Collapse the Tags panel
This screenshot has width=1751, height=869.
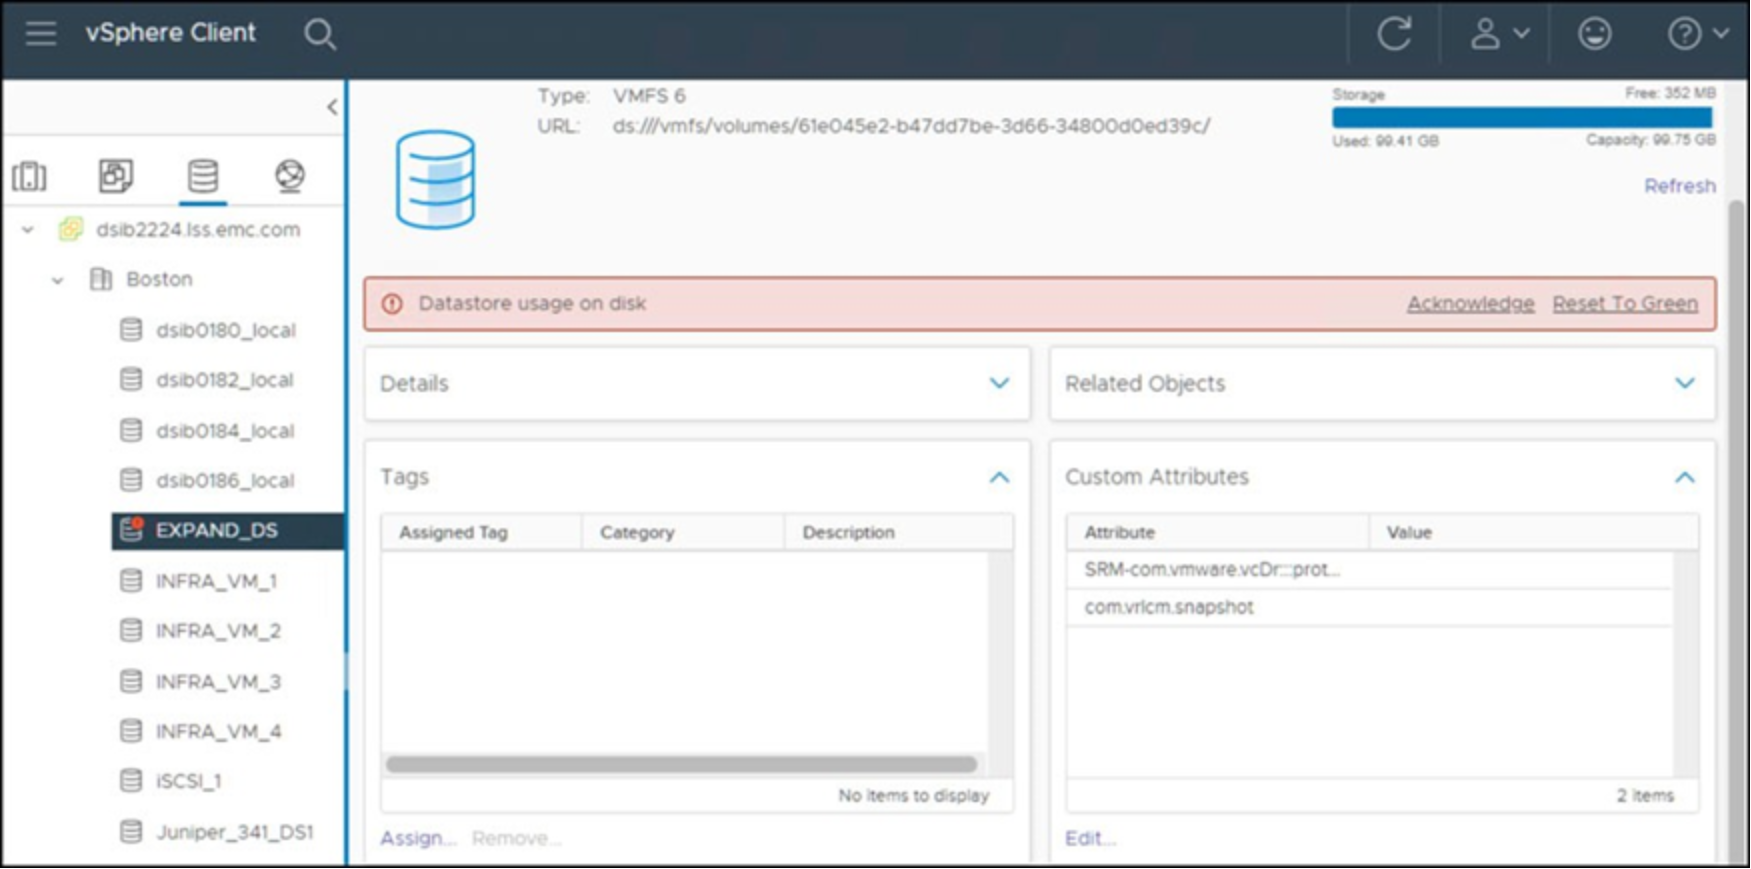[x=999, y=478]
